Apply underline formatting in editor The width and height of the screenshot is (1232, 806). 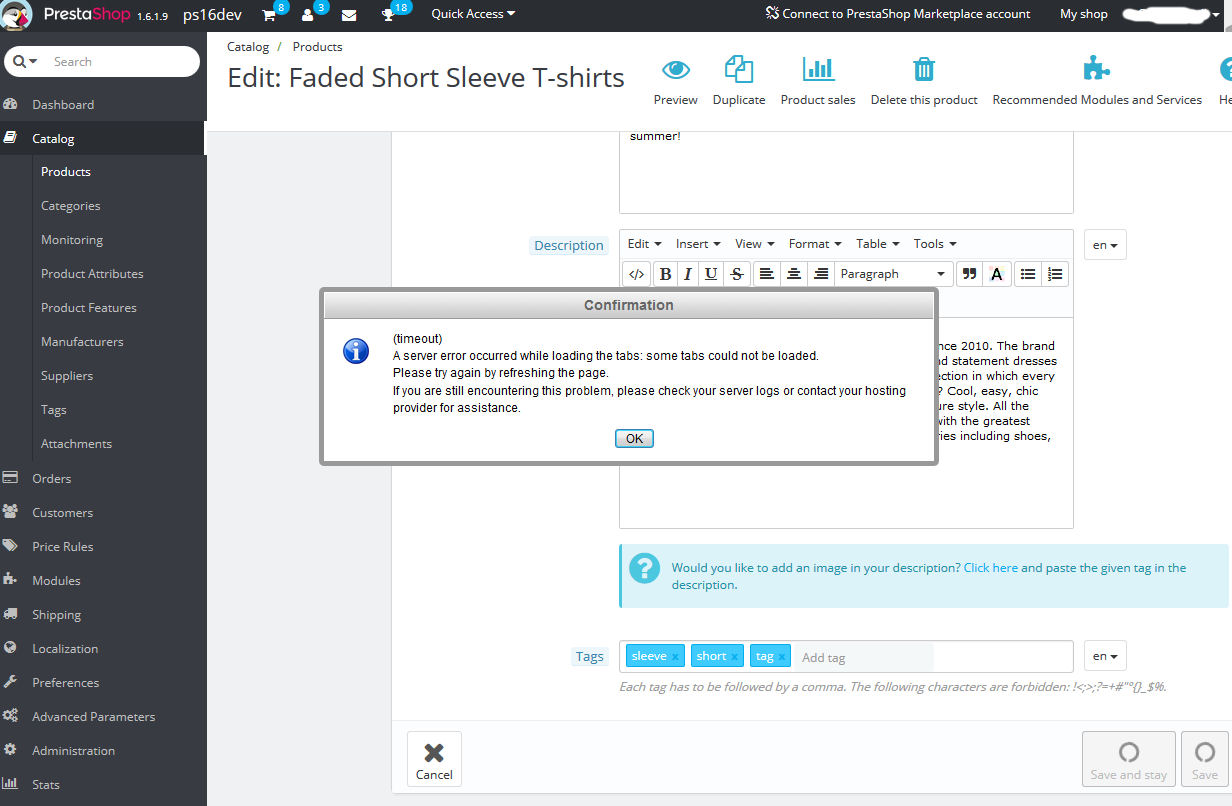(711, 274)
